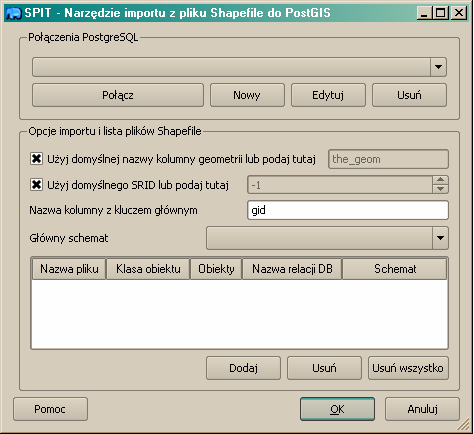The width and height of the screenshot is (474, 434).
Task: Click Usuń button below the file list
Action: (x=324, y=368)
